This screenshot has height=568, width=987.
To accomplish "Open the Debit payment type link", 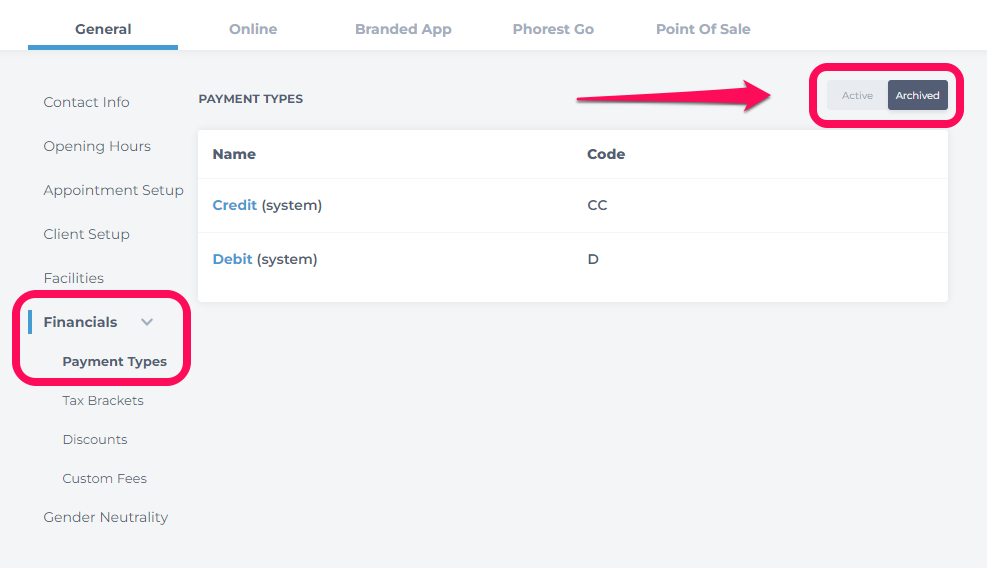I will coord(232,259).
